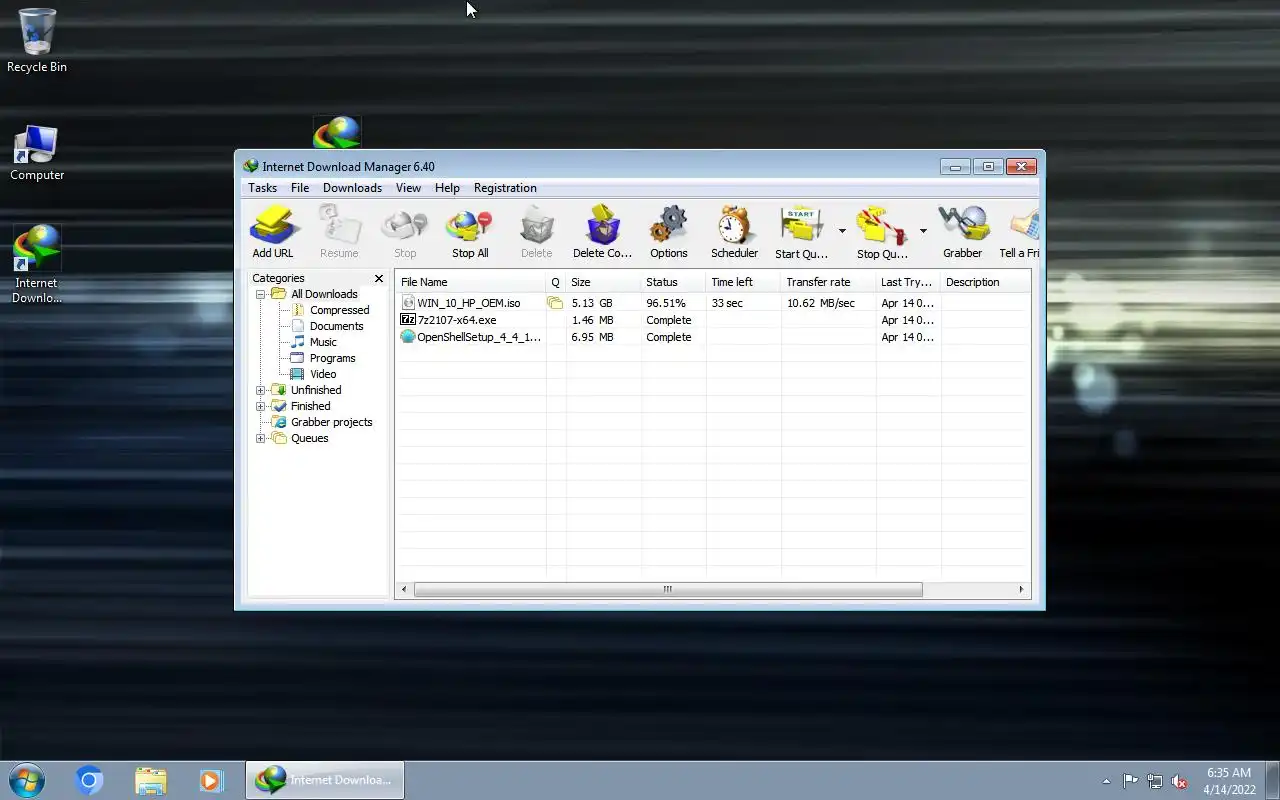This screenshot has width=1280, height=800.
Task: Click the Tell a Friend icon
Action: tap(1019, 232)
